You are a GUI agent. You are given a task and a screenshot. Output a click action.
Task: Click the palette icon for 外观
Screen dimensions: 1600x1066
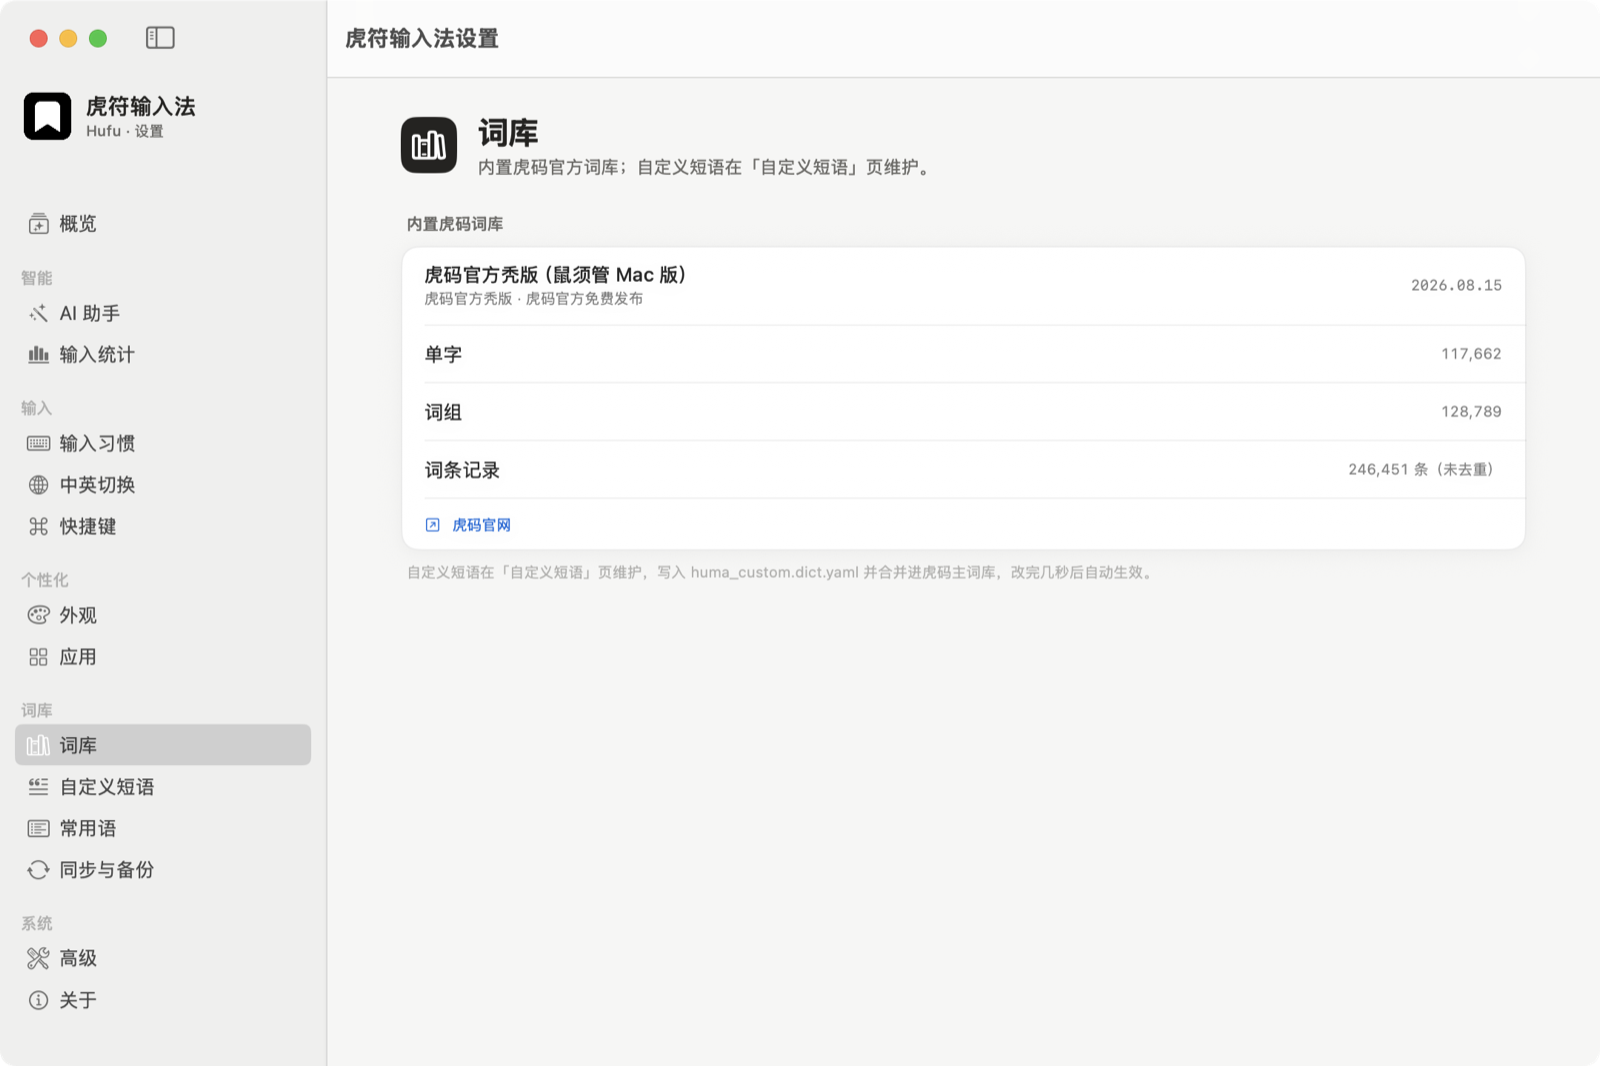tap(38, 616)
